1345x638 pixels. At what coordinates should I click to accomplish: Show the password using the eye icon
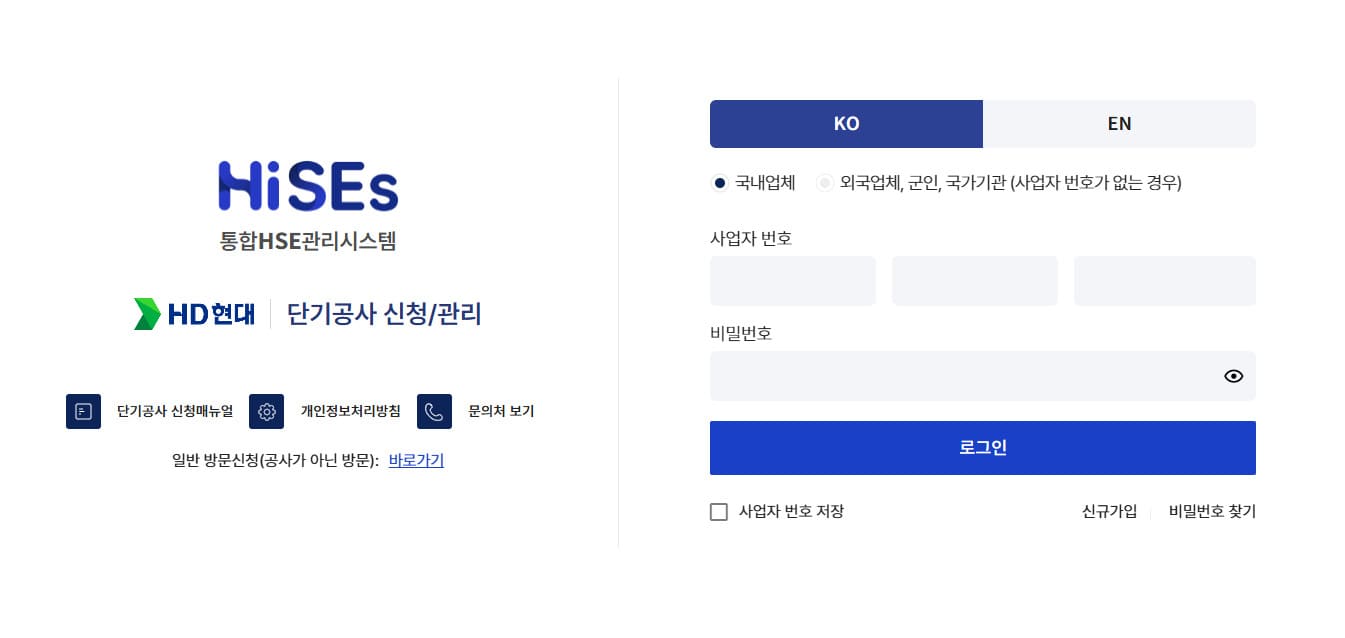(1233, 376)
